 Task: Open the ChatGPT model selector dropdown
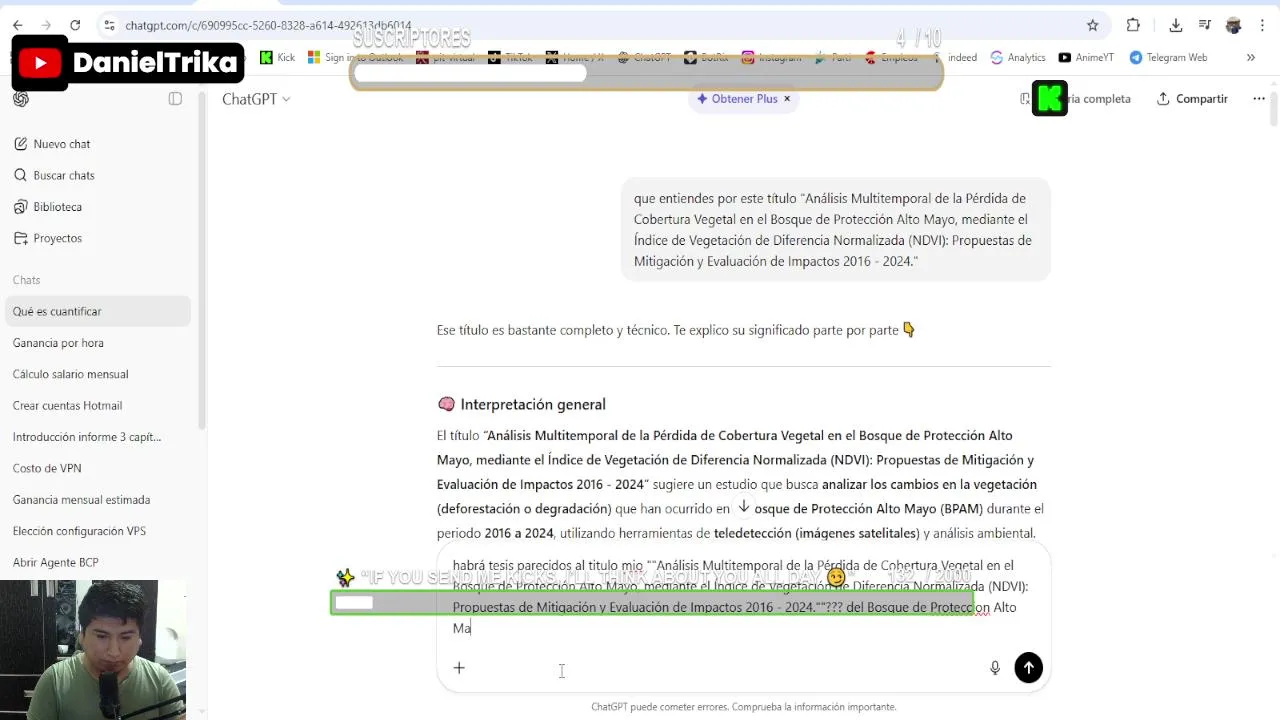click(256, 99)
